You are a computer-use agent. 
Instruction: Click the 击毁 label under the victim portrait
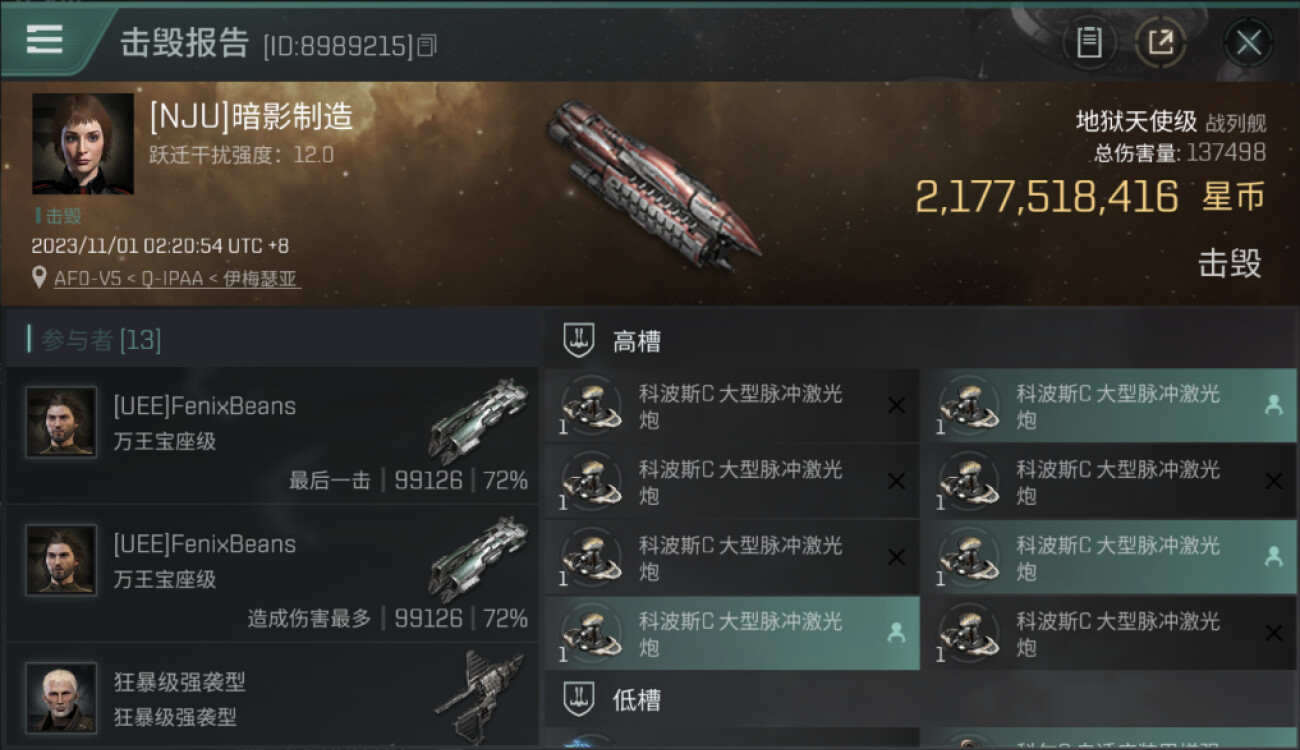tap(65, 216)
